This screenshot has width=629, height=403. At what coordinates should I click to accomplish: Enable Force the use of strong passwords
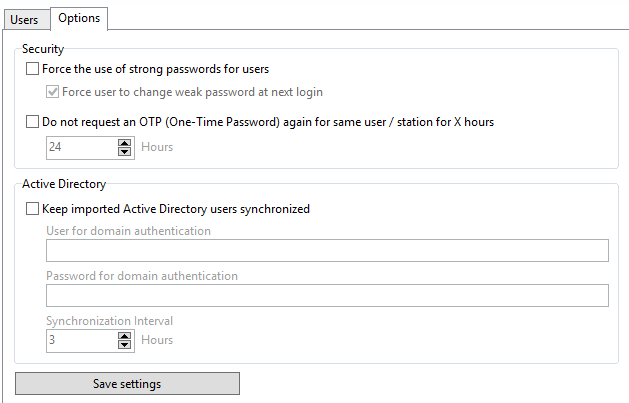coord(32,69)
